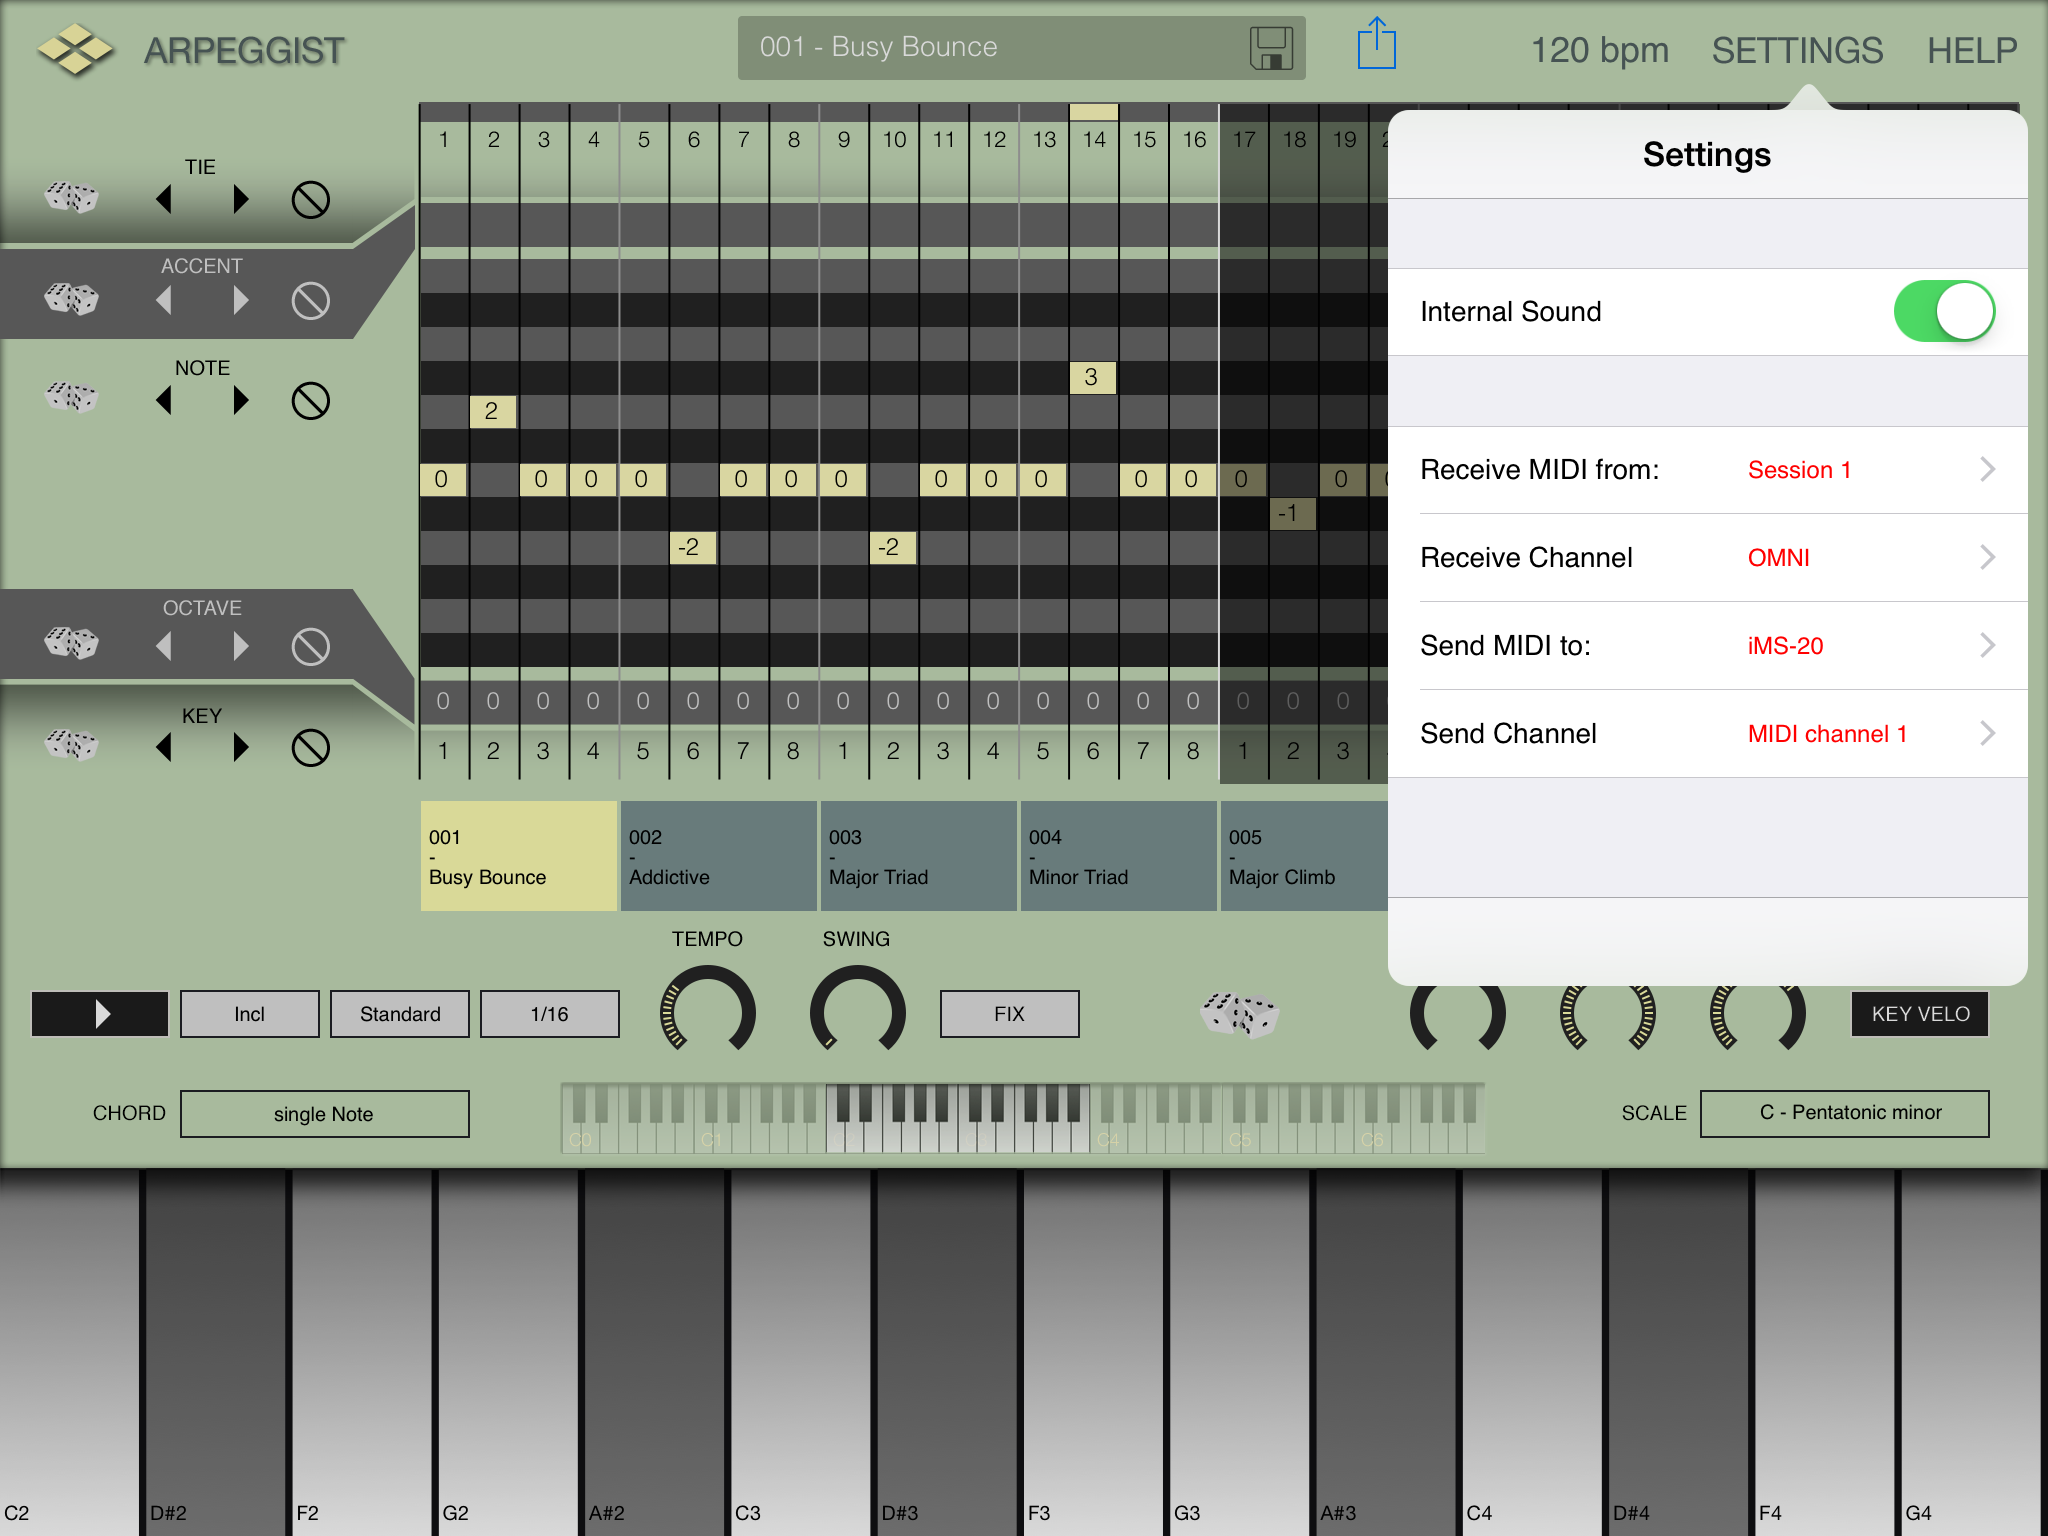Click the 1/16 rate button
This screenshot has width=2048, height=1536.
point(549,1014)
